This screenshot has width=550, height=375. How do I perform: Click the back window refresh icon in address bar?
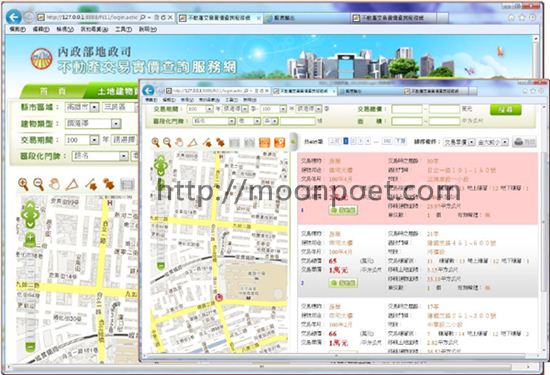163,17
